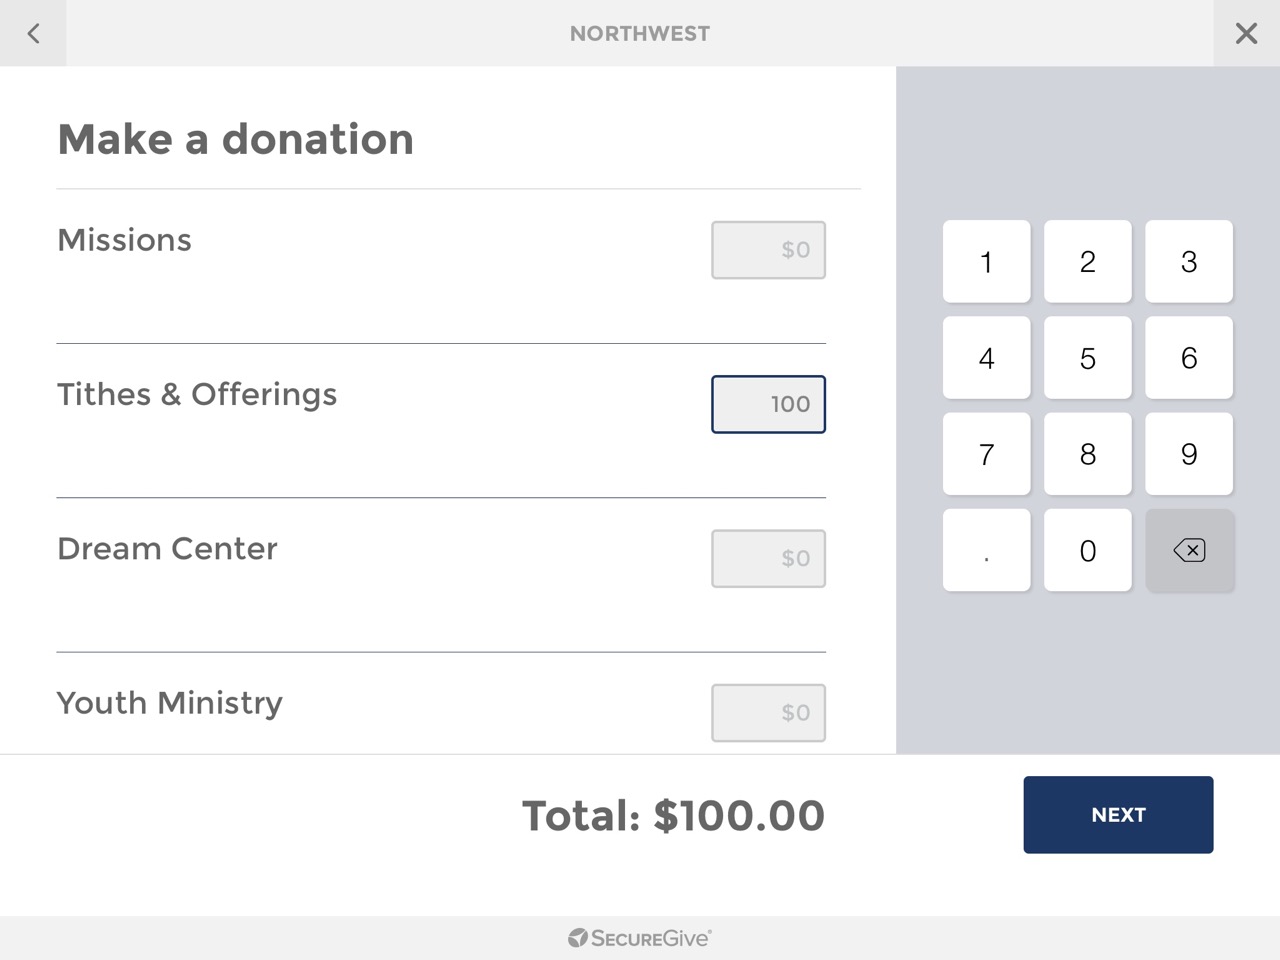This screenshot has width=1280, height=960.
Task: Tap keypad number 4
Action: pyautogui.click(x=986, y=358)
